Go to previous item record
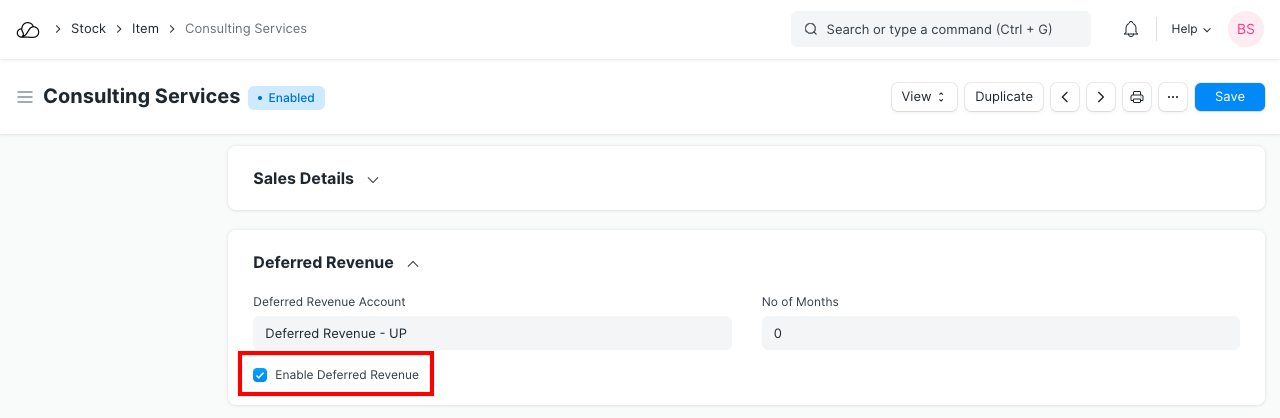Viewport: 1280px width, 418px height. click(x=1065, y=97)
